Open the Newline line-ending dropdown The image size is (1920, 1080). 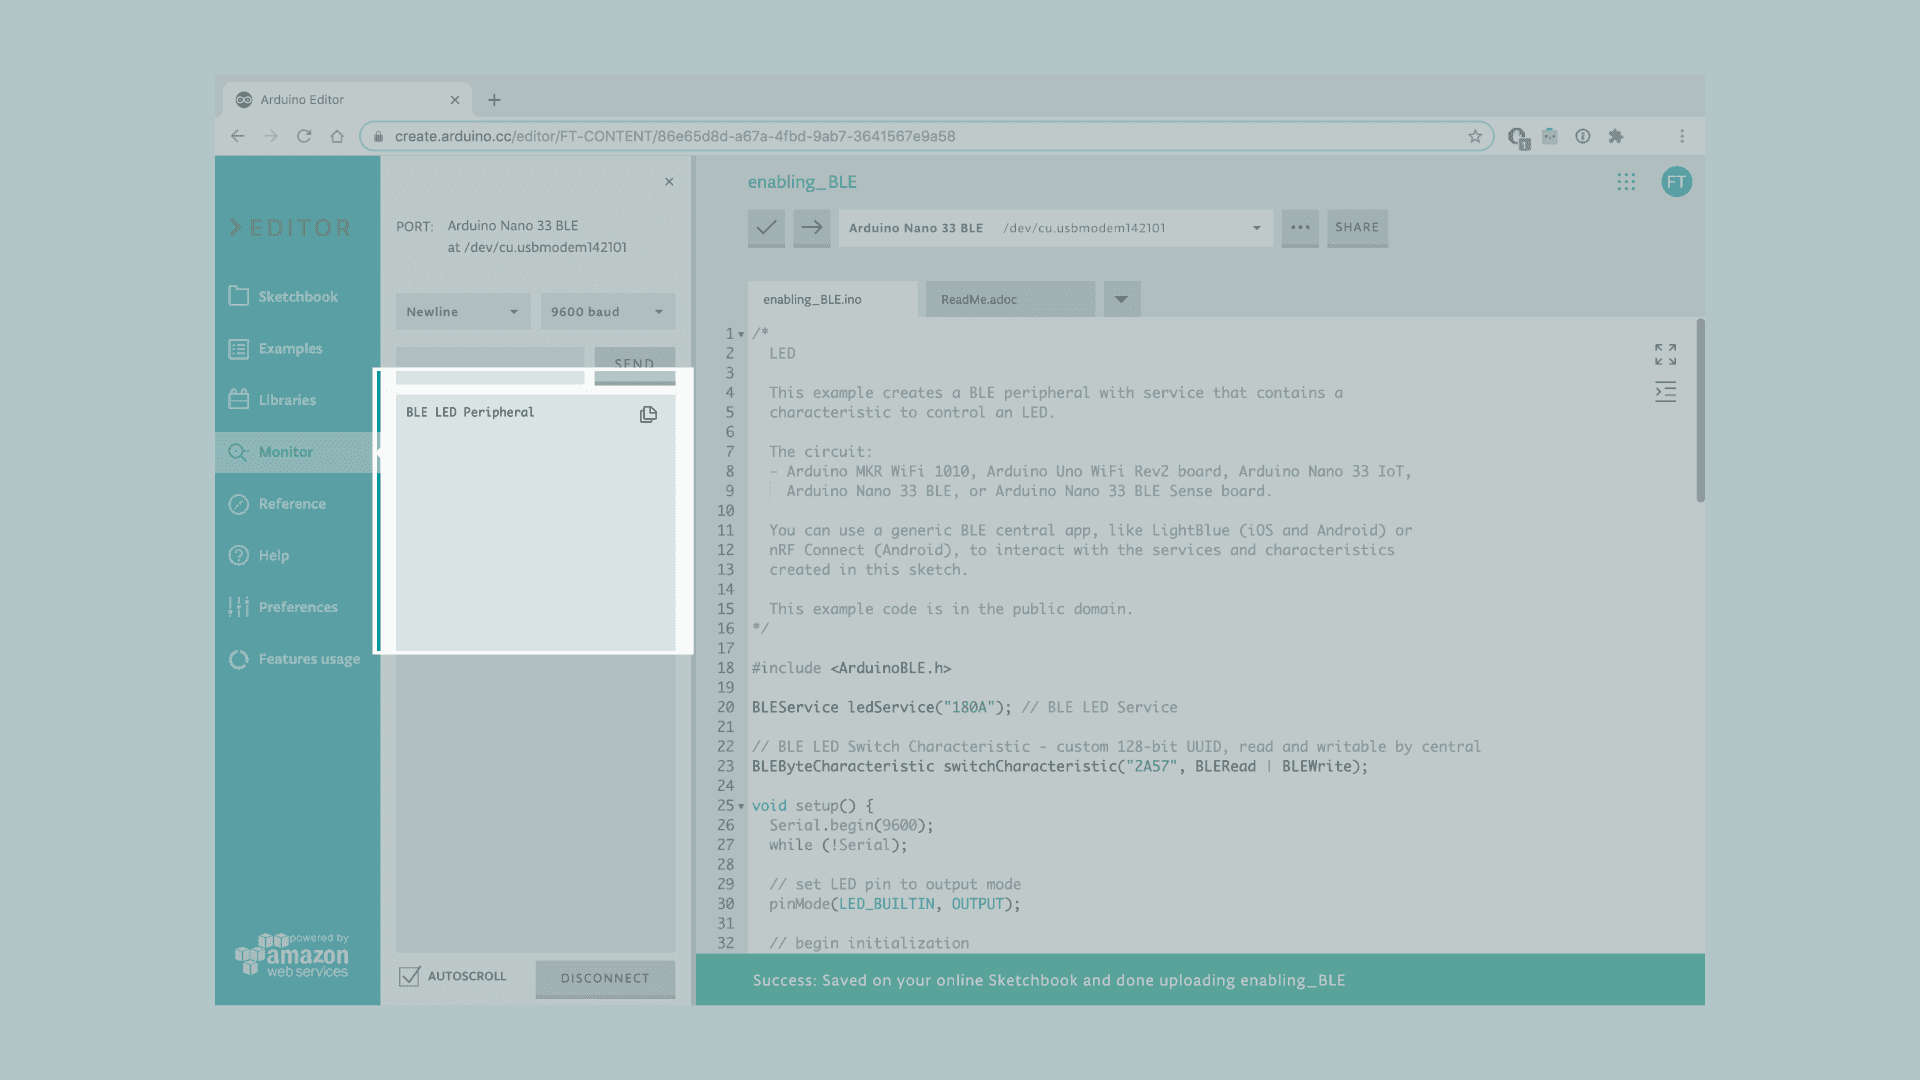[462, 312]
